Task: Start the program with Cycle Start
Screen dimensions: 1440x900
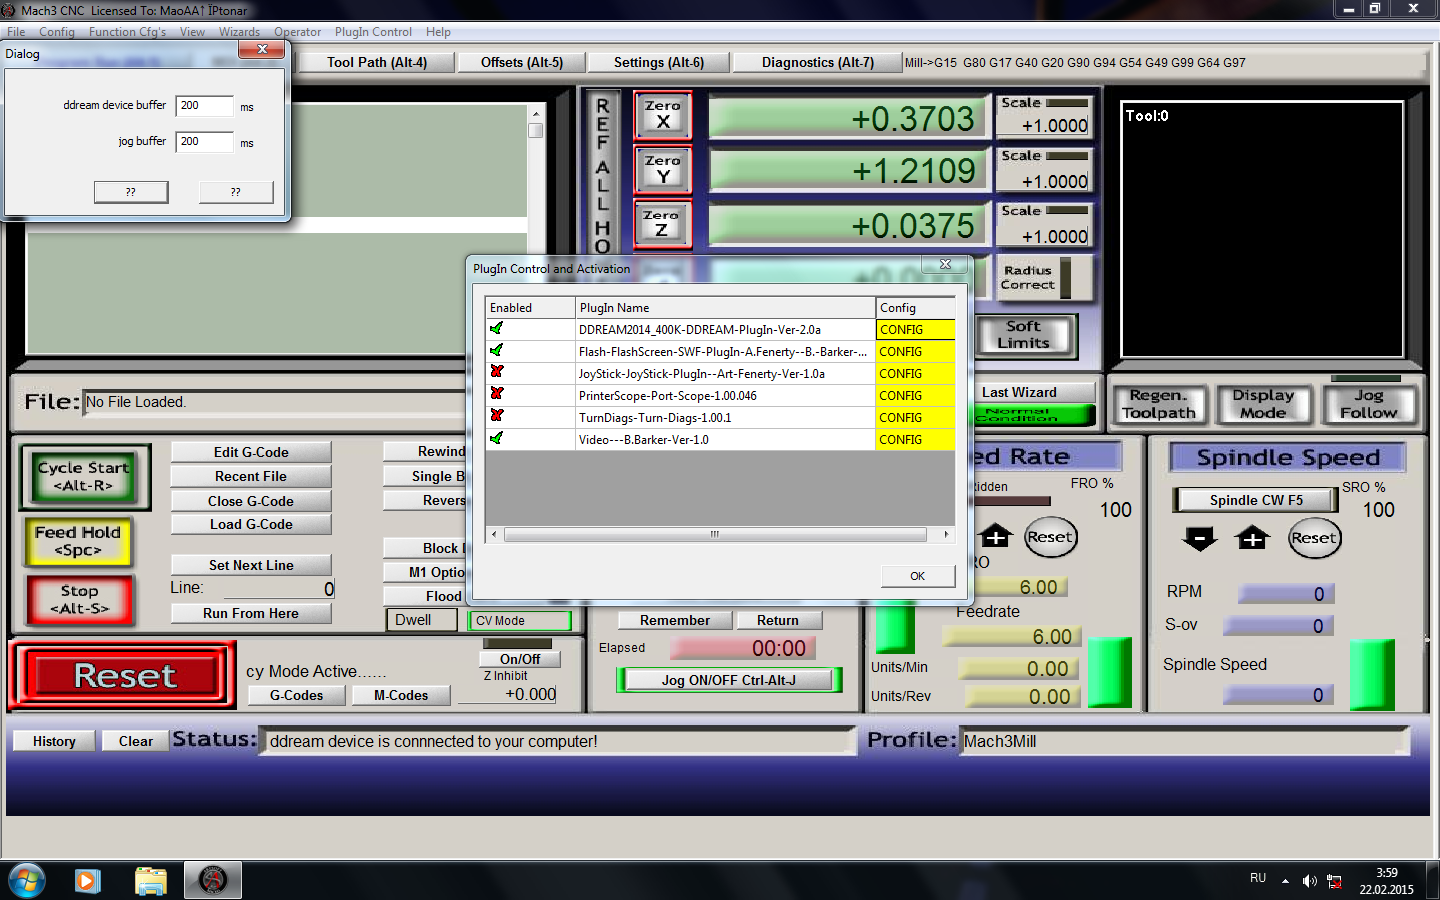Action: 84,476
